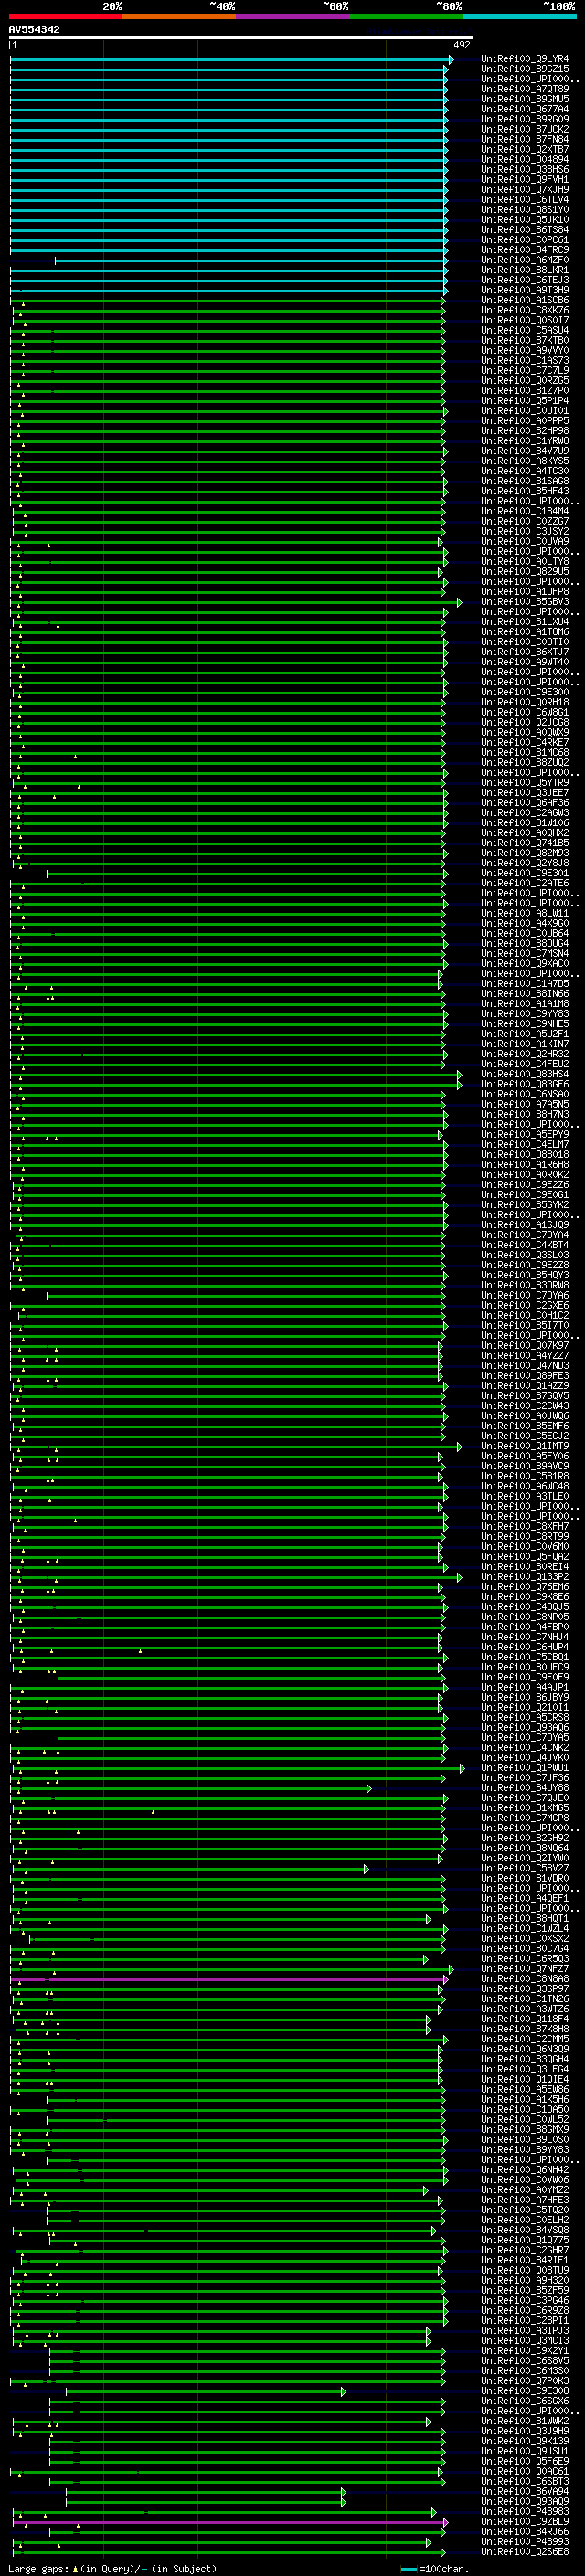Select the UniRef100_A7QT89 hit label
Image resolution: width=585 pixels, height=2576 pixels.
click(x=525, y=89)
